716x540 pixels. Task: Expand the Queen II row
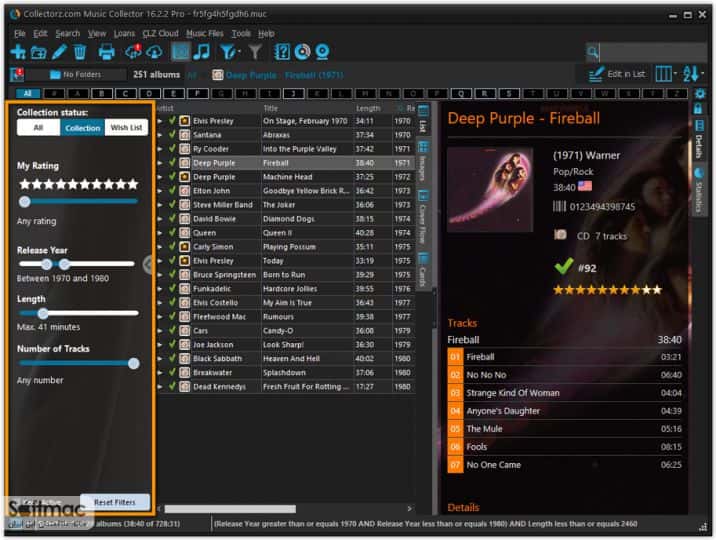pos(160,233)
